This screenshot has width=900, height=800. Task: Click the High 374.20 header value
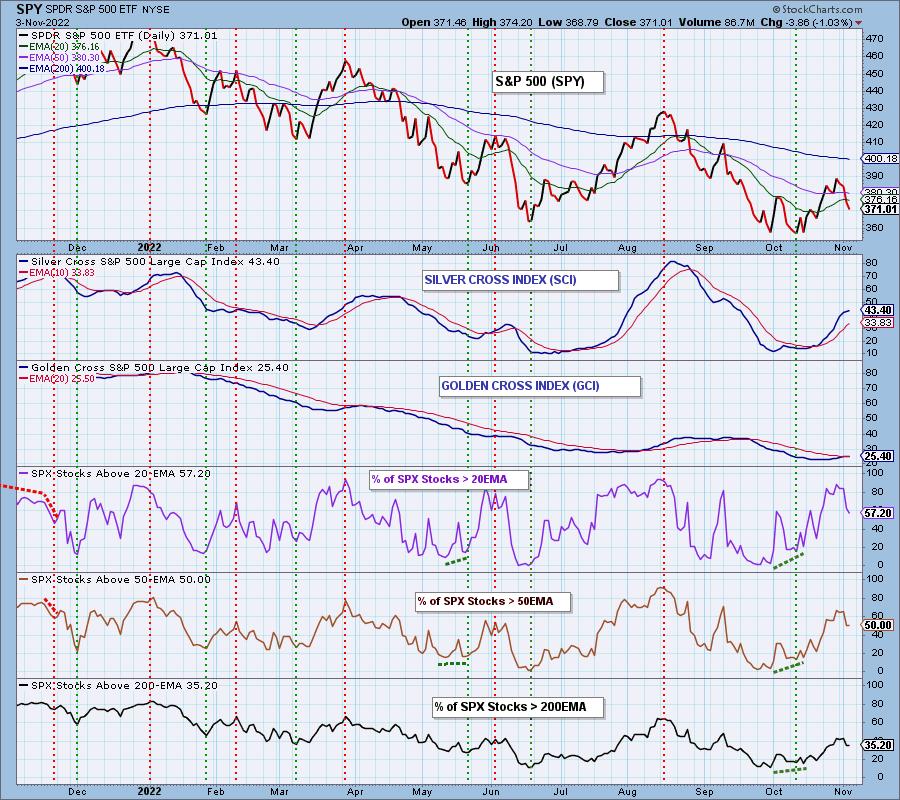(502, 22)
